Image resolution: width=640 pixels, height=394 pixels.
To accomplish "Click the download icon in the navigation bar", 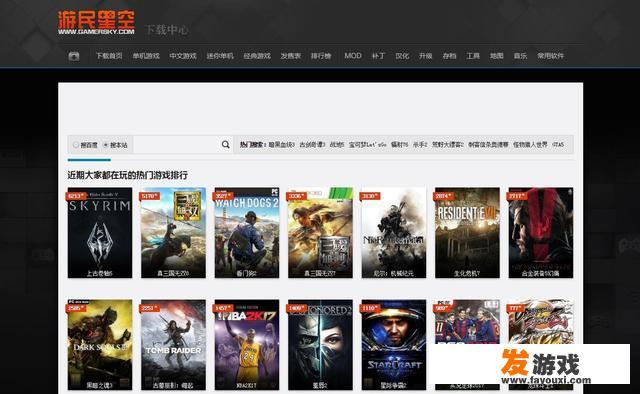I will [x=74, y=56].
